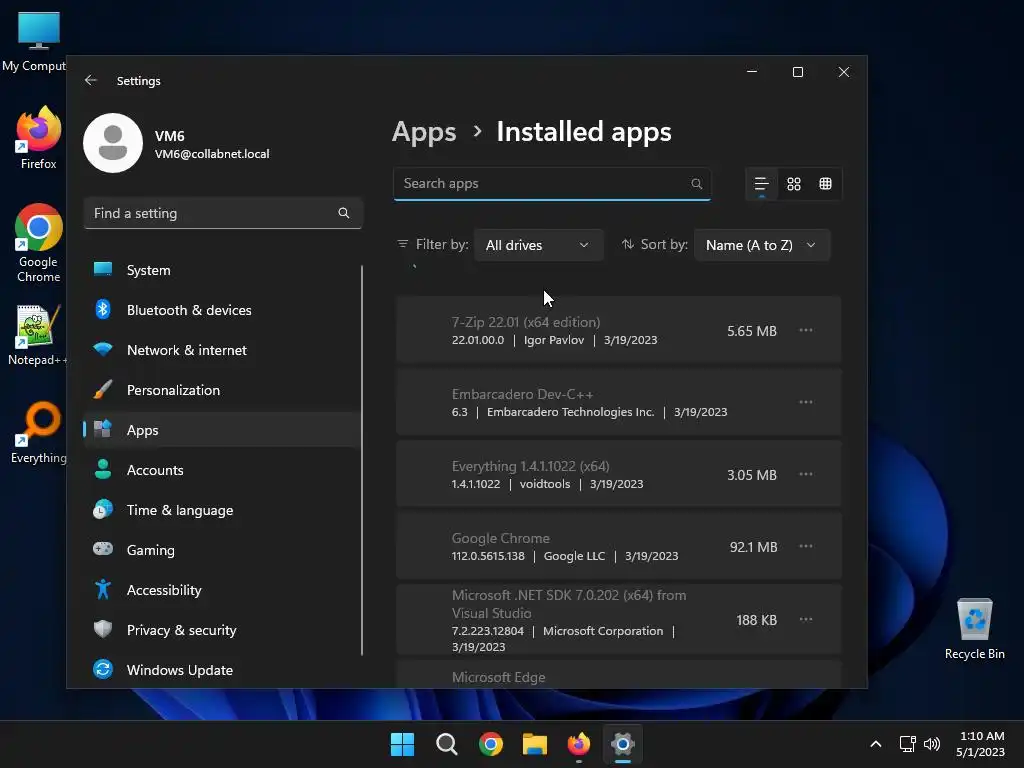
Task: Open more options for Everything 1.4.1.1022
Action: pos(806,474)
